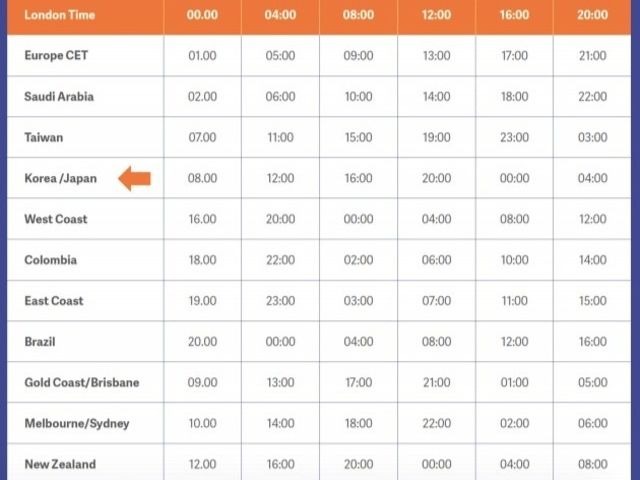Select the Melbourne/Sydney row label
The width and height of the screenshot is (640, 480).
point(77,423)
